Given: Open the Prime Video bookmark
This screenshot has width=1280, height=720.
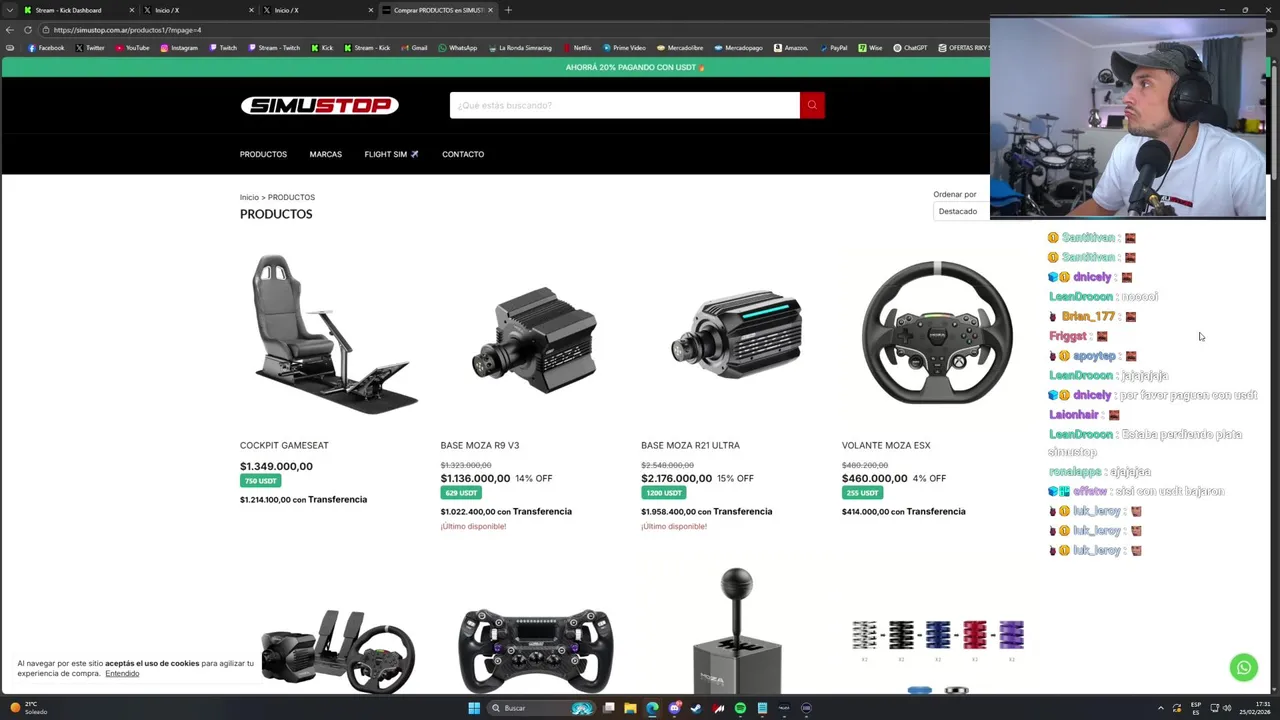Looking at the screenshot, I should click(x=624, y=48).
